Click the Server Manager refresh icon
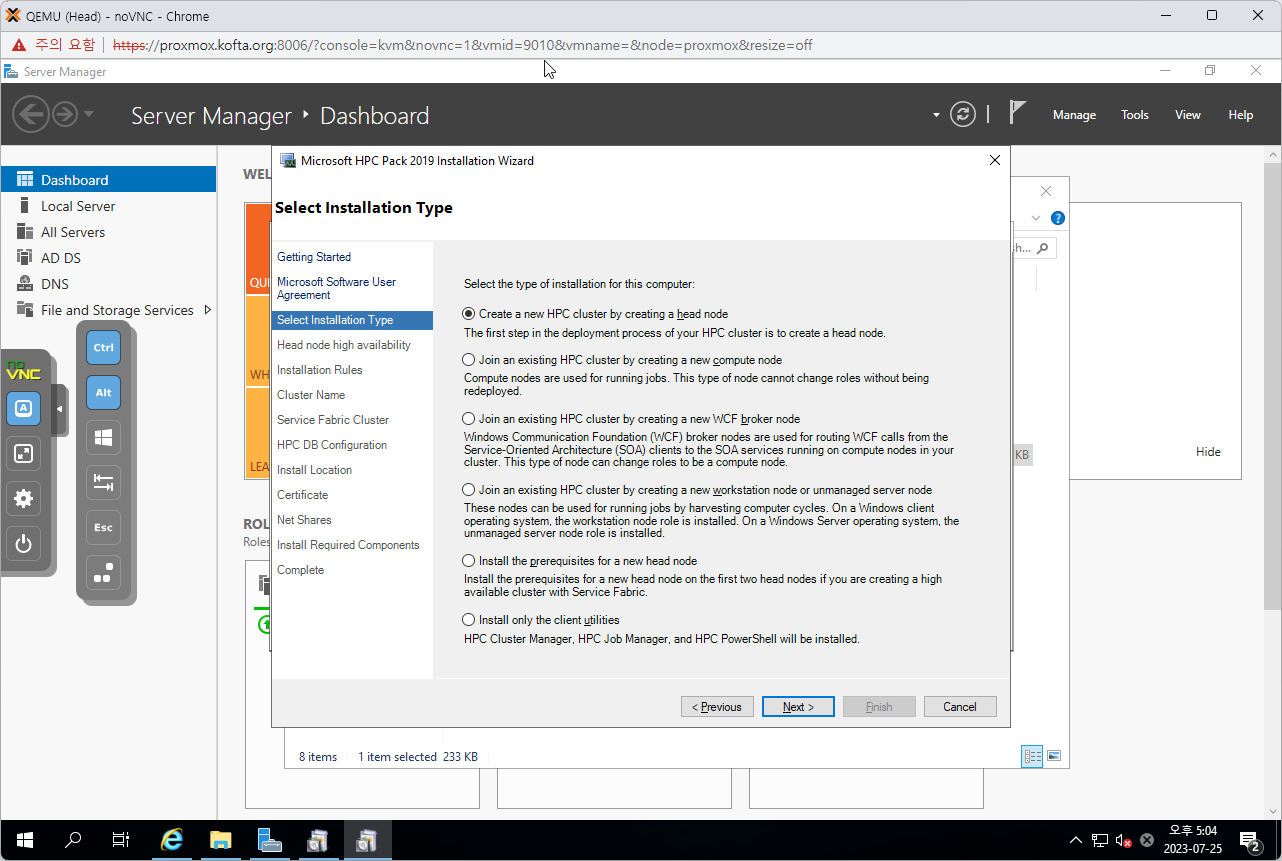The width and height of the screenshot is (1282, 861). coord(962,114)
